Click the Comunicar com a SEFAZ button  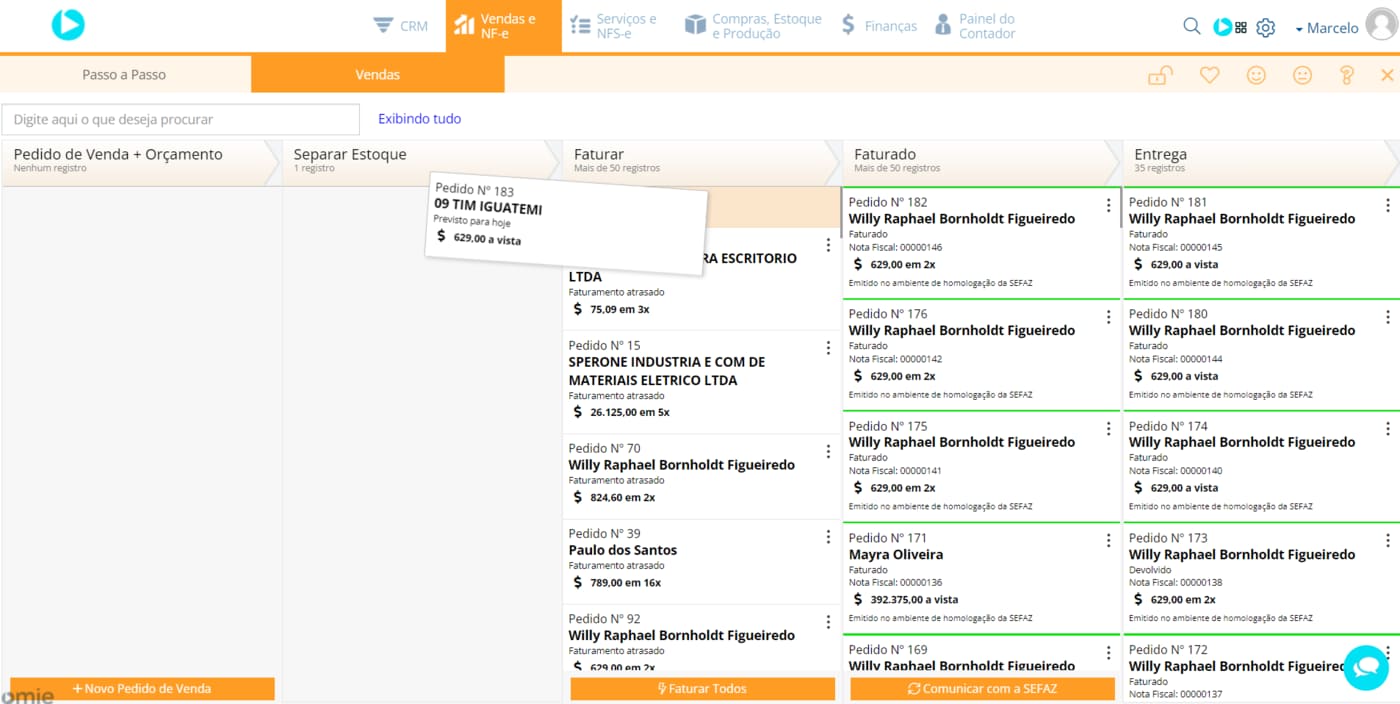click(x=982, y=688)
